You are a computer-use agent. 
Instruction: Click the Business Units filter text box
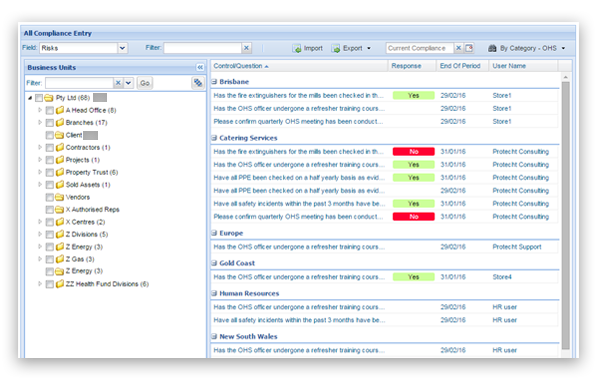[79, 83]
